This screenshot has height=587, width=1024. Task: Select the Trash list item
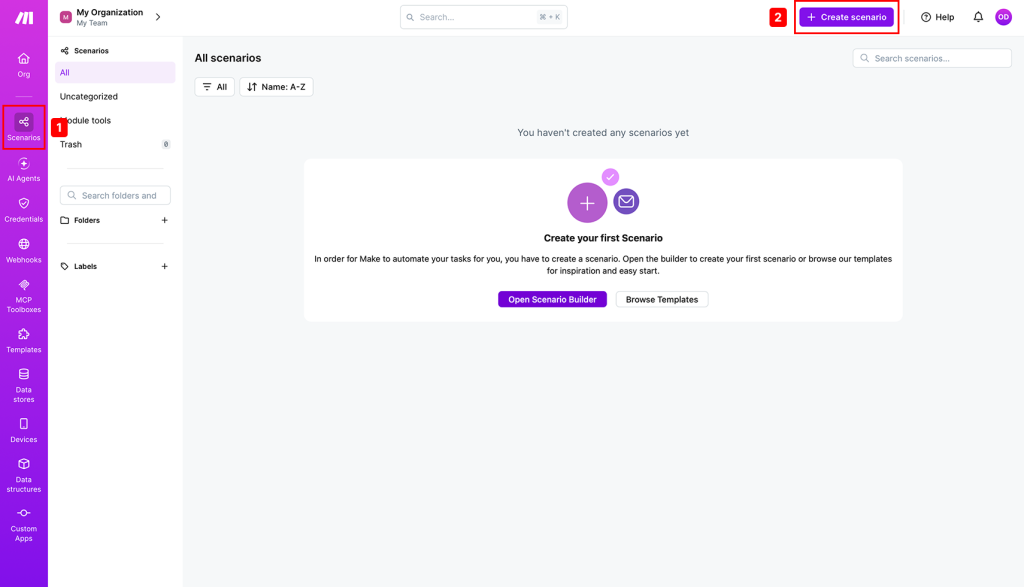[x=115, y=144]
